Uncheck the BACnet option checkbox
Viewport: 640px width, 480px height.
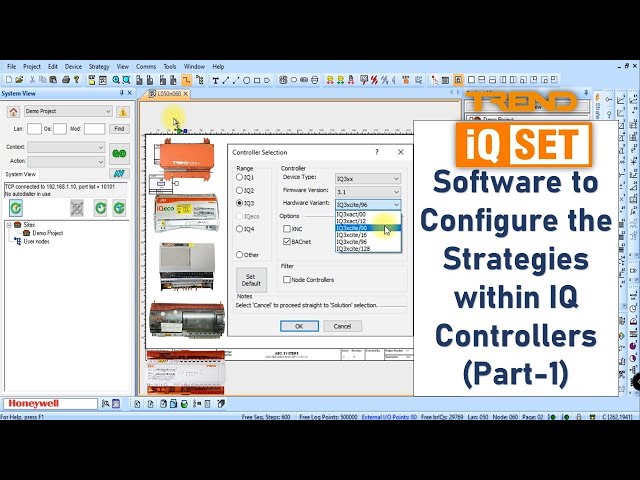tap(287, 242)
